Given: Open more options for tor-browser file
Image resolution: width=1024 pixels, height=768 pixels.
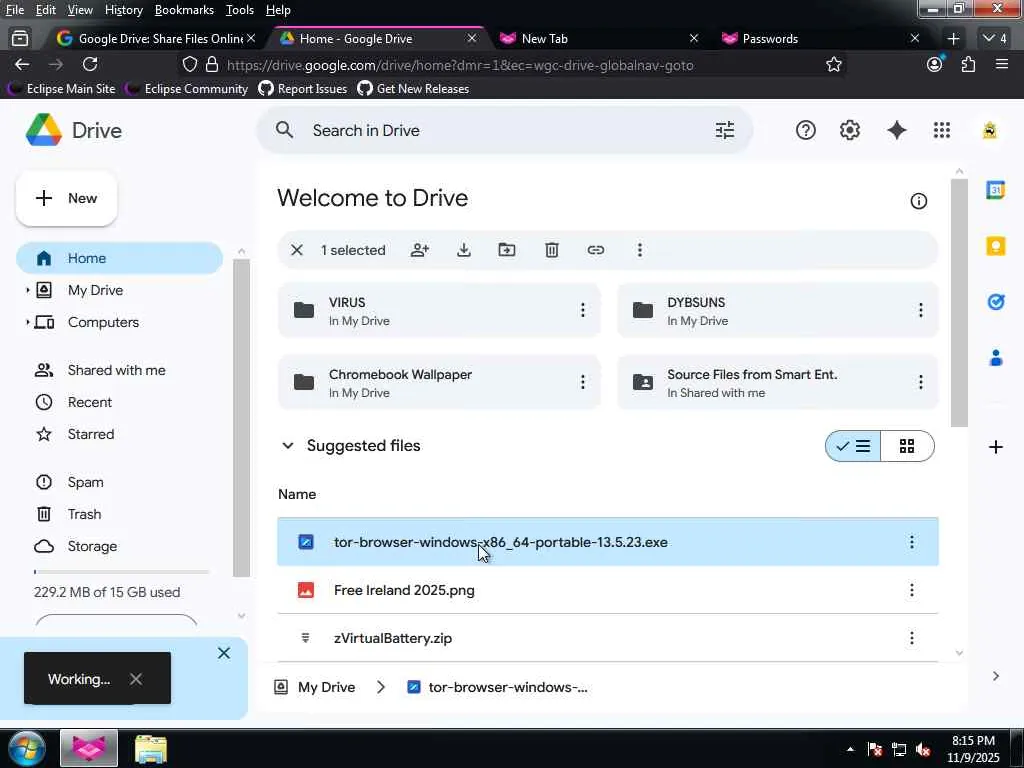Looking at the screenshot, I should coord(912,542).
